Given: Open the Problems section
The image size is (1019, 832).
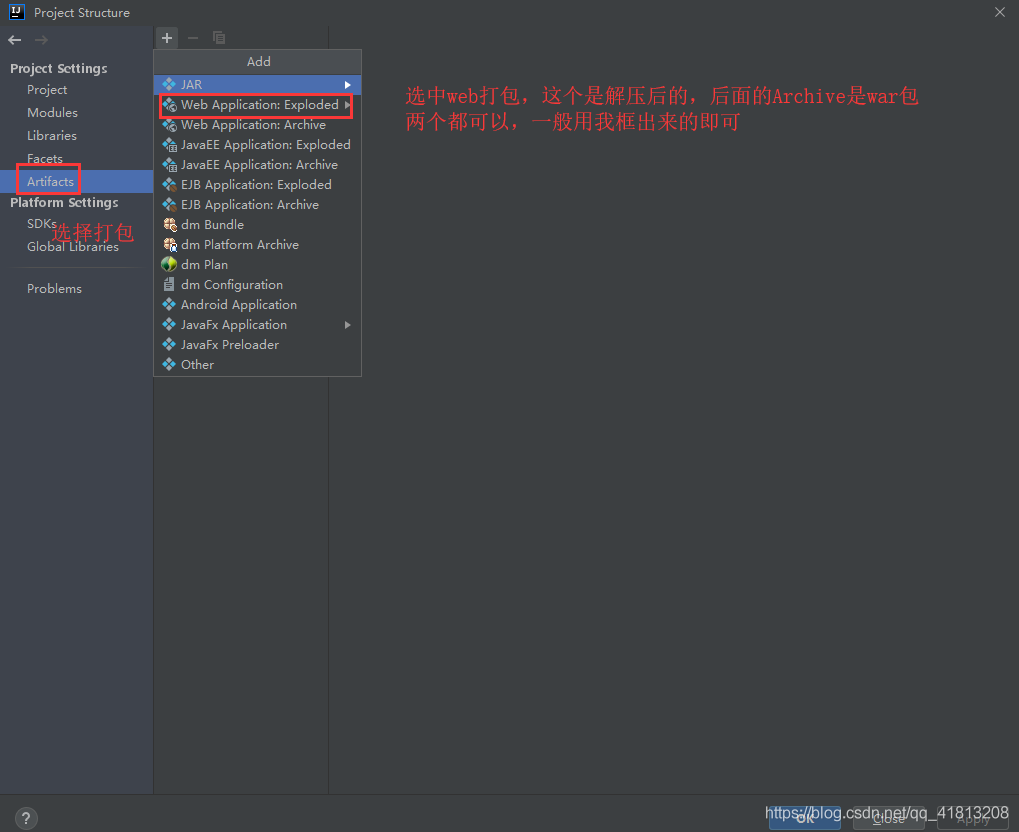Looking at the screenshot, I should tap(54, 289).
